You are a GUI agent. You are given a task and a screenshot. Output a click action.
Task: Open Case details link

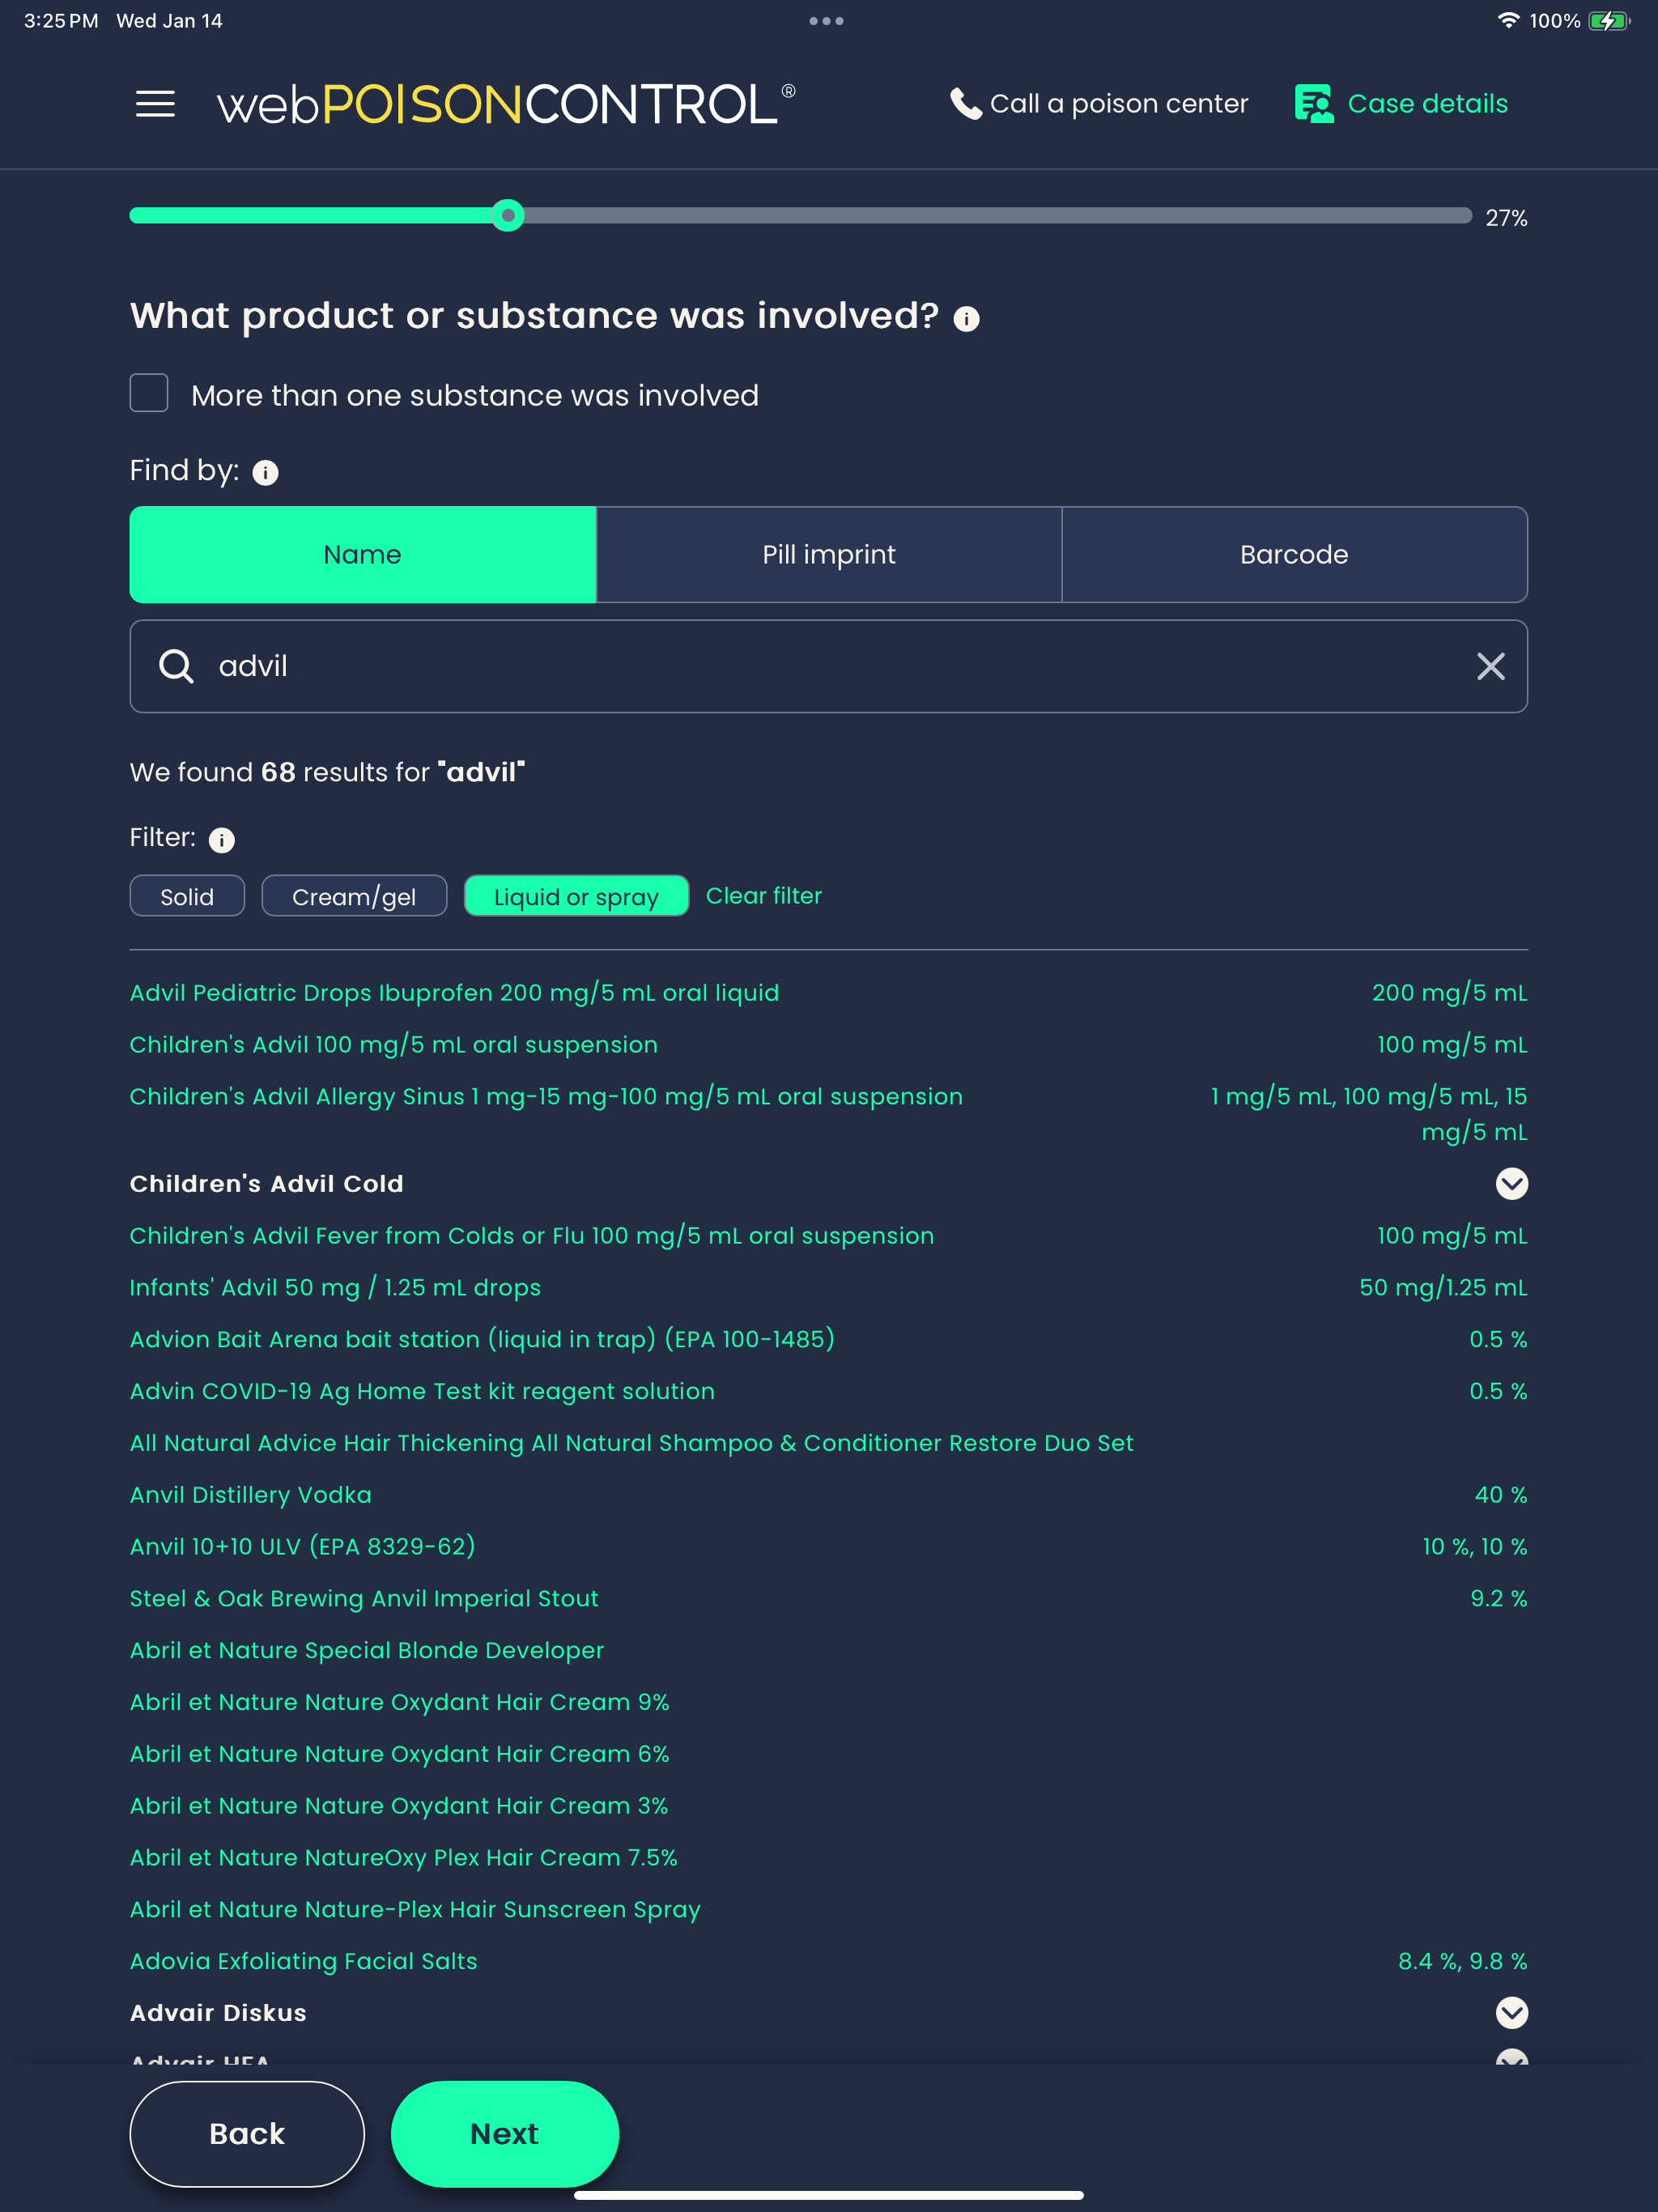1427,104
